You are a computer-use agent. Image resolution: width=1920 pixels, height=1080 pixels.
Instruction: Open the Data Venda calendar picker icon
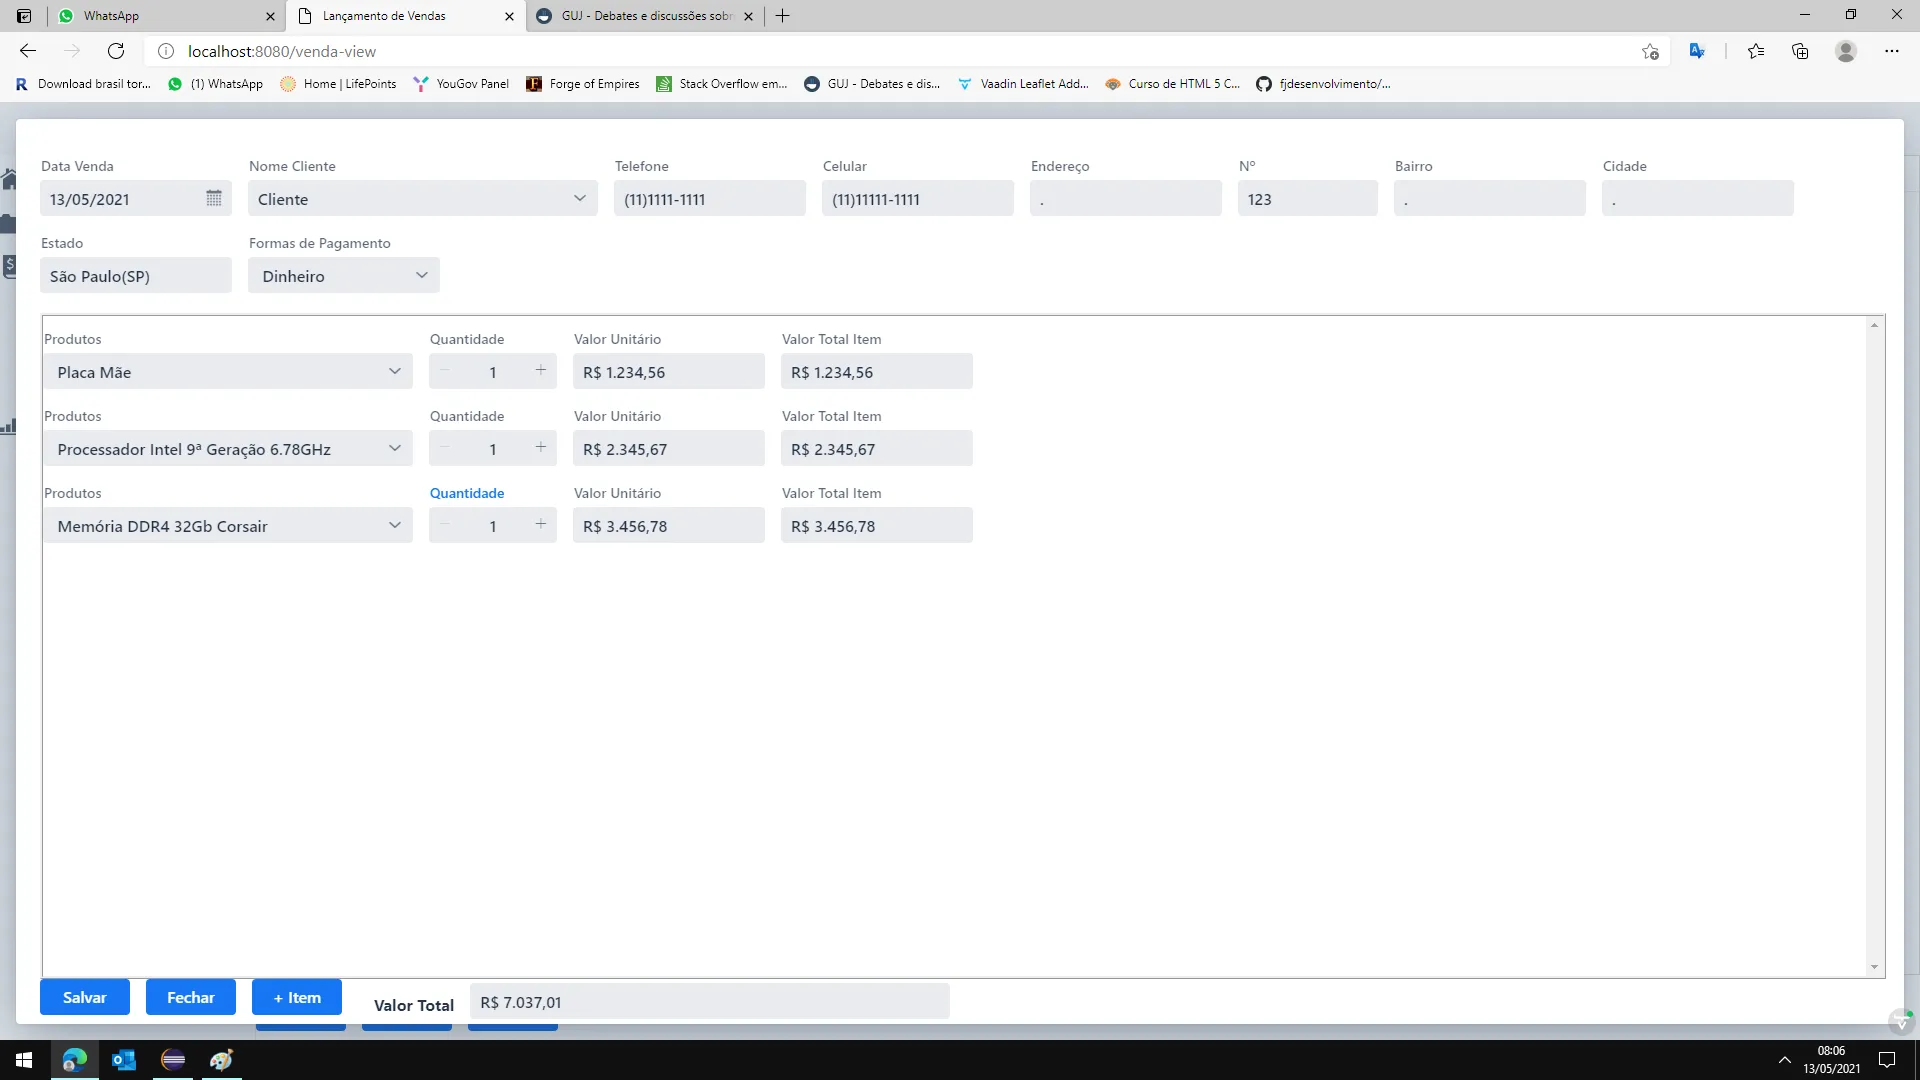[214, 198]
